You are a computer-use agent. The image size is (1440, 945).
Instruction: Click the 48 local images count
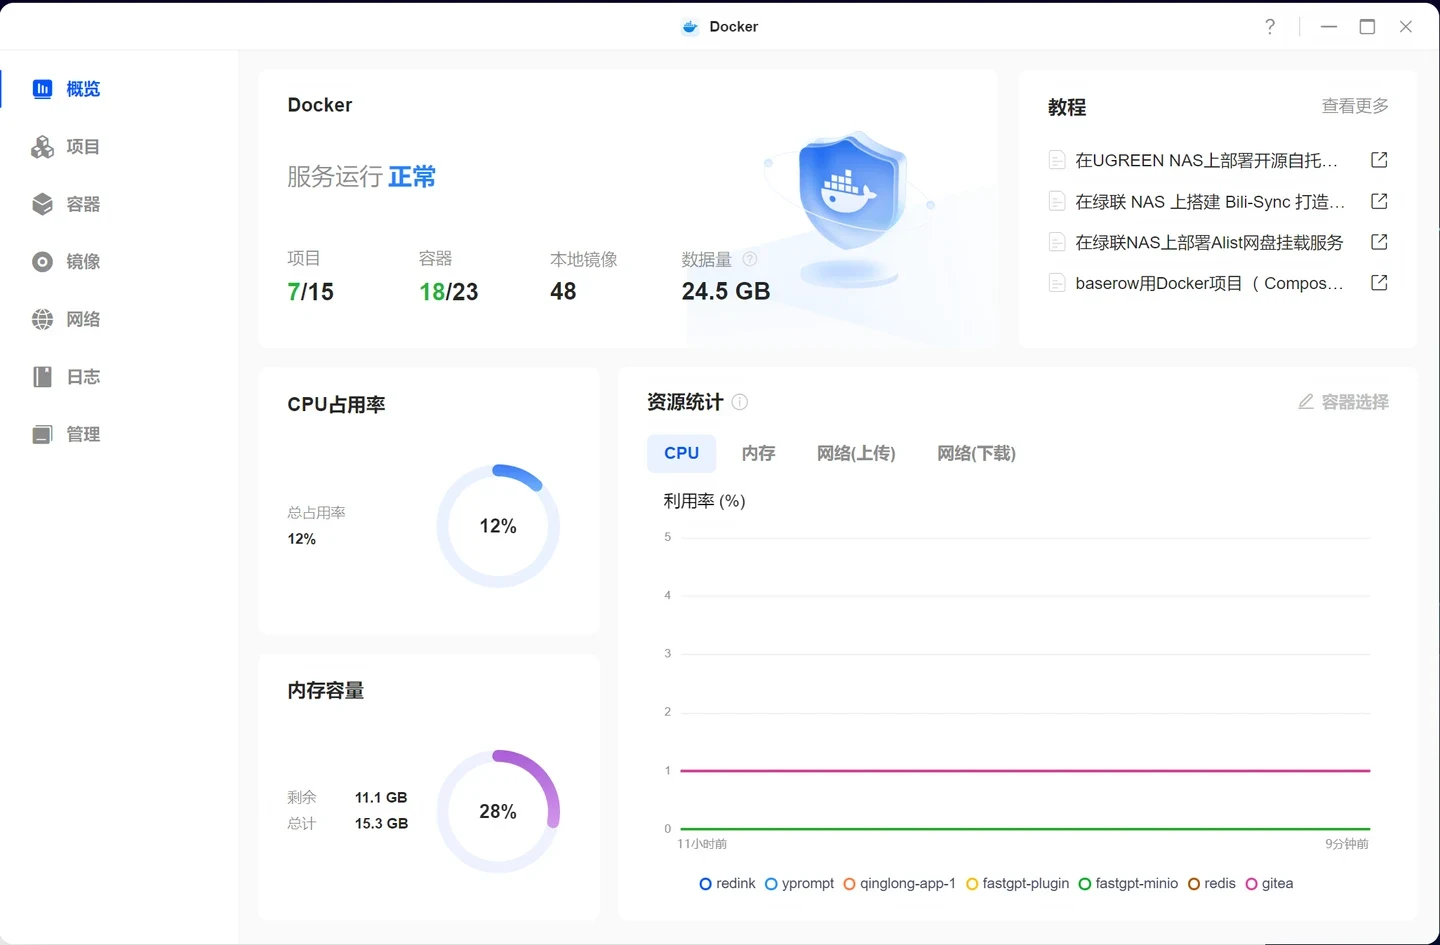pyautogui.click(x=563, y=292)
